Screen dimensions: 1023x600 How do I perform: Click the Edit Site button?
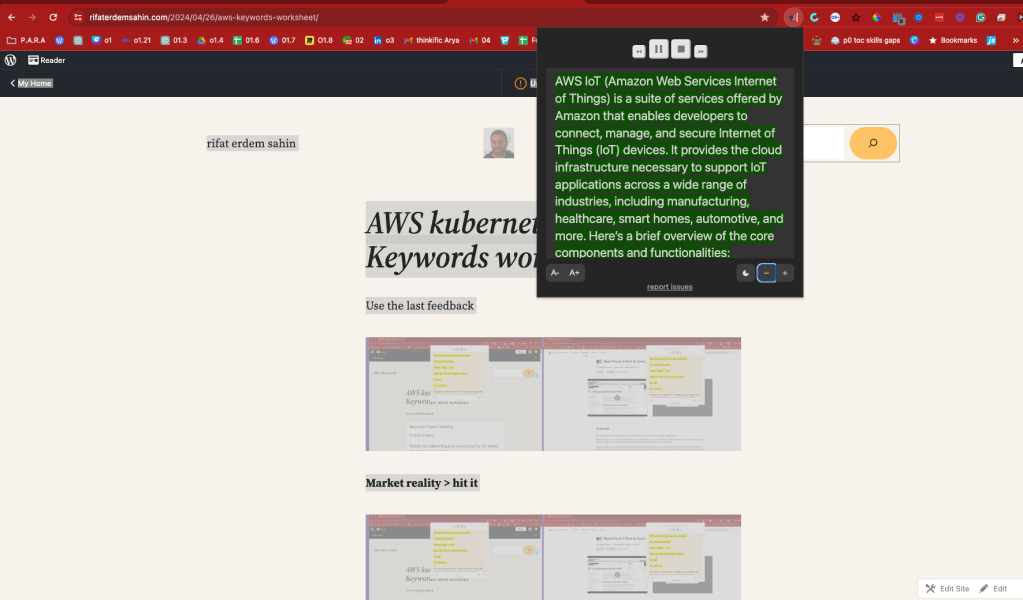point(947,588)
